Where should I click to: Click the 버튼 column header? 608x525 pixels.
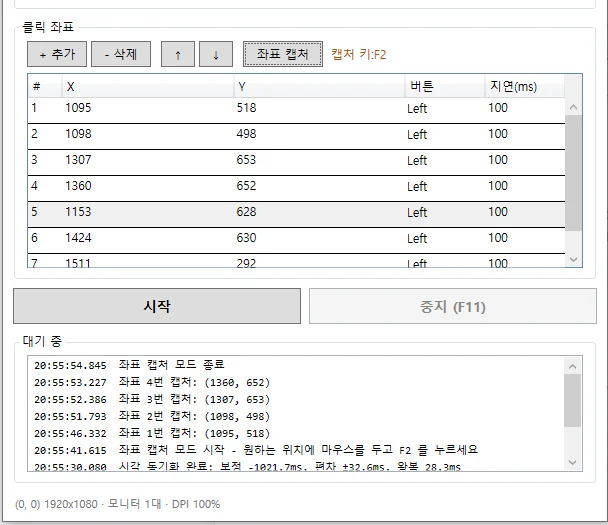pos(445,86)
